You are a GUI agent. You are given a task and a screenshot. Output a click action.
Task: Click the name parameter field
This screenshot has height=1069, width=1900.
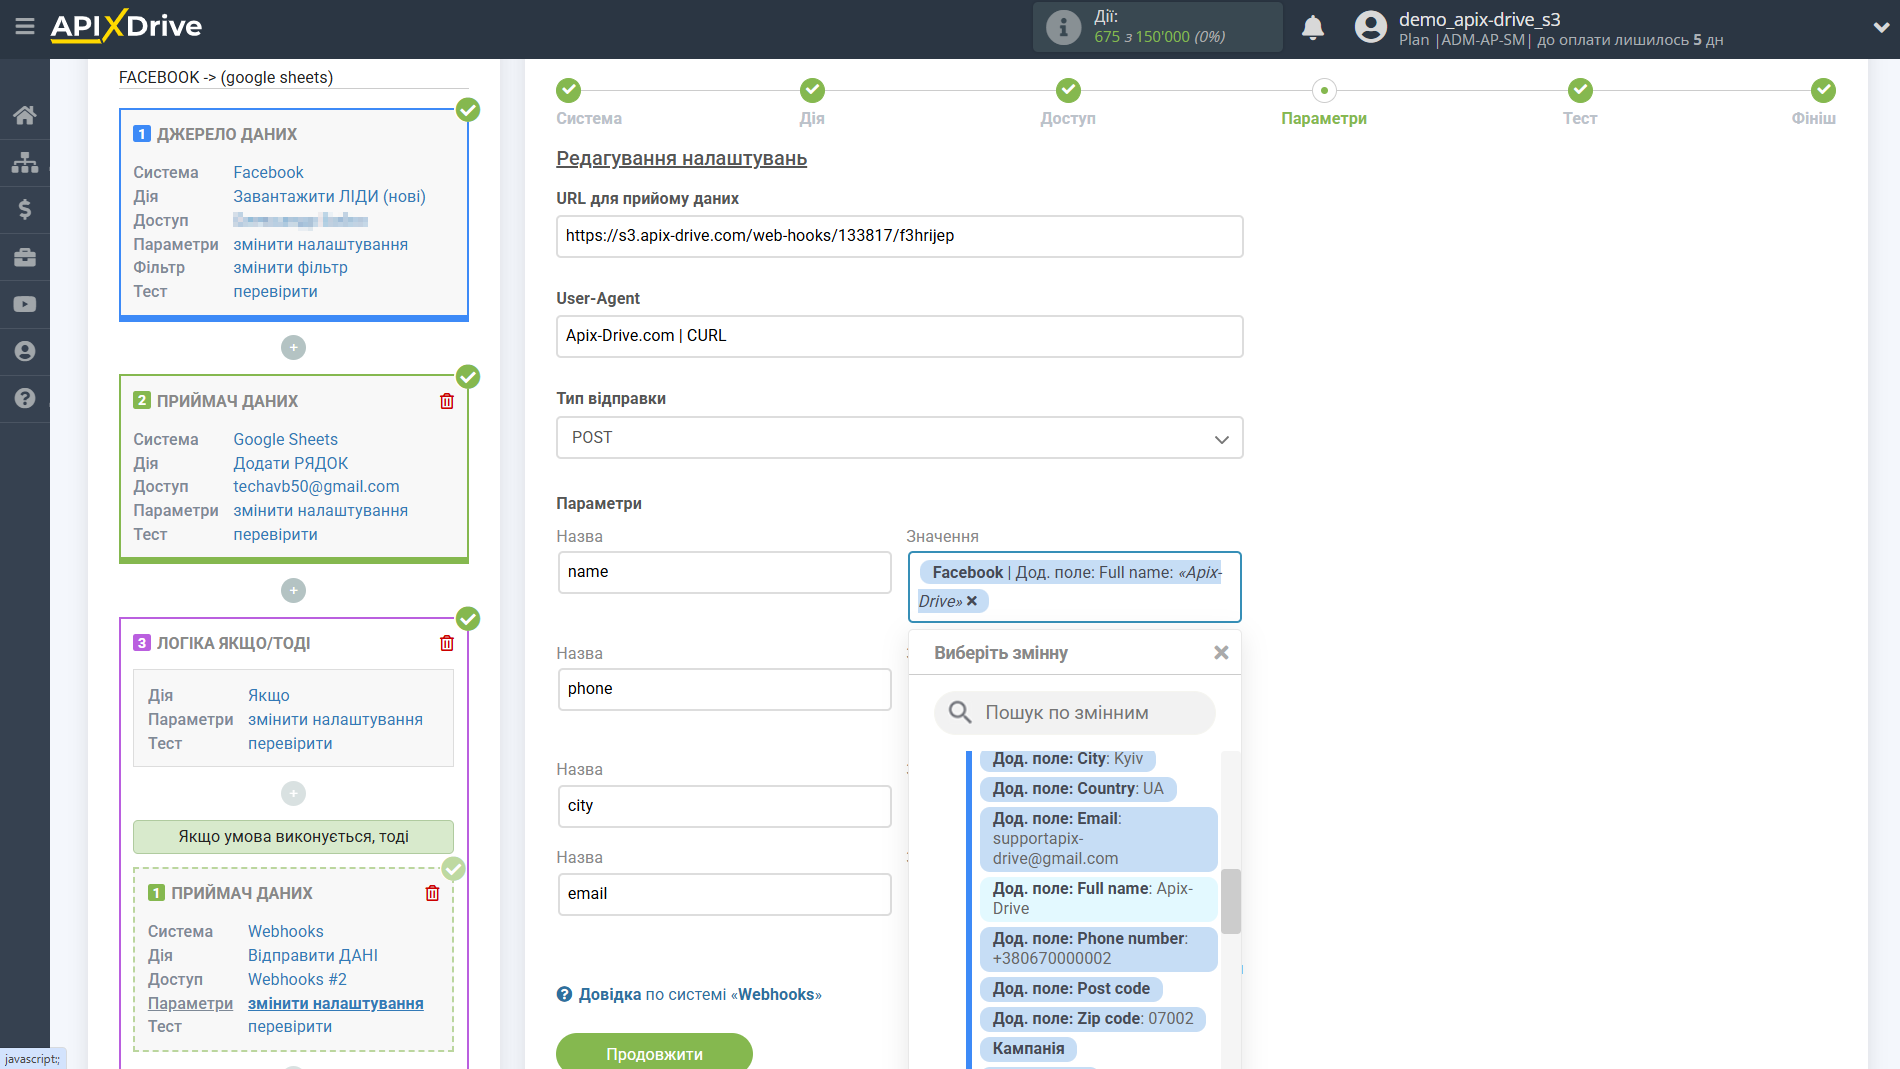point(724,572)
